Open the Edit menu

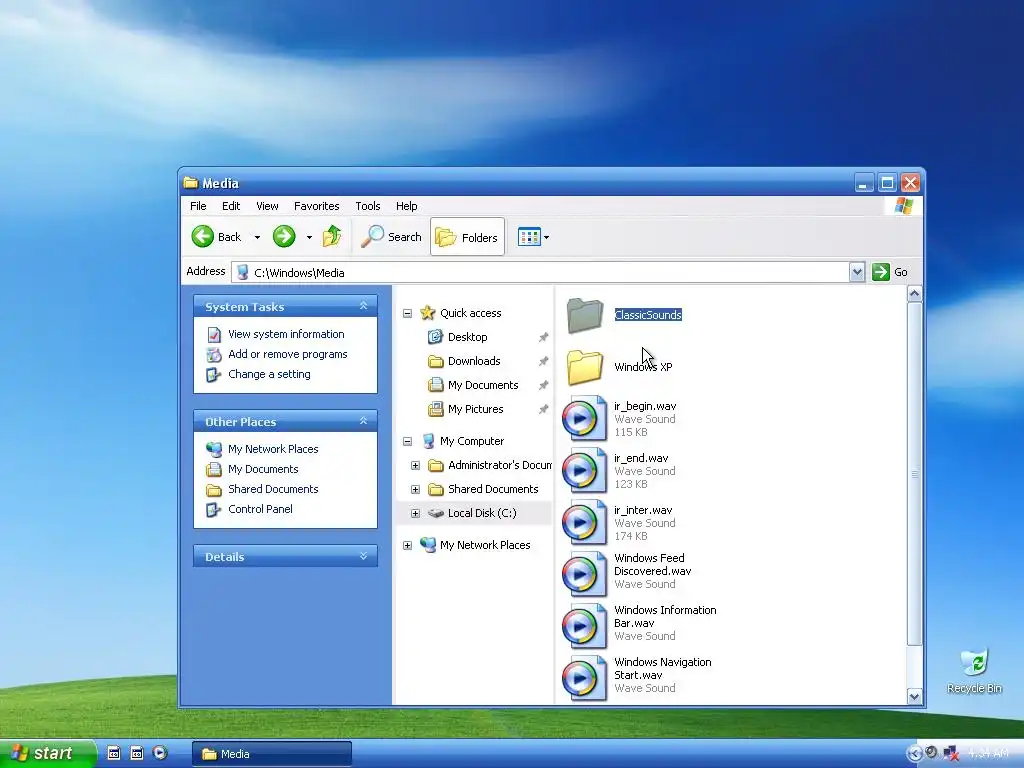tap(231, 206)
